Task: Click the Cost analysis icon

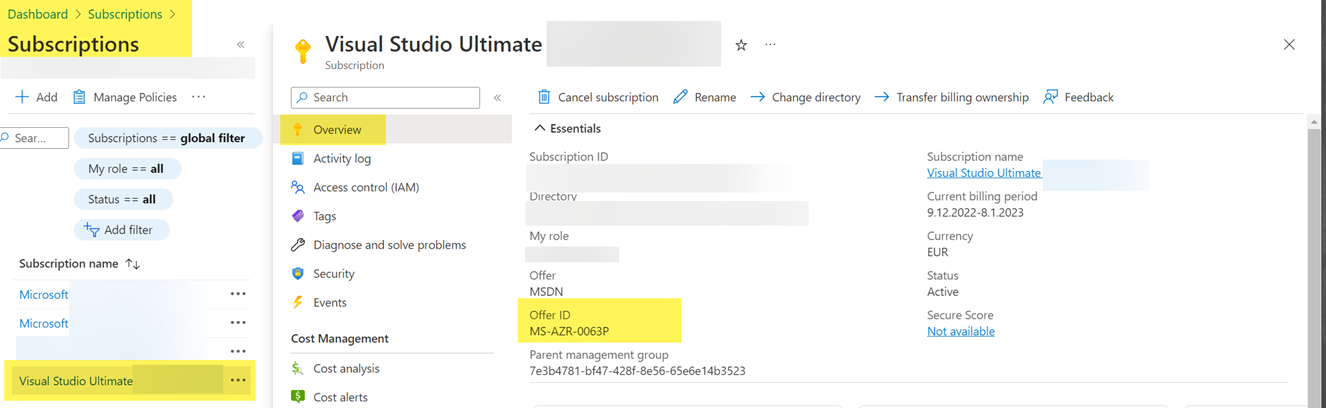Action: point(297,369)
